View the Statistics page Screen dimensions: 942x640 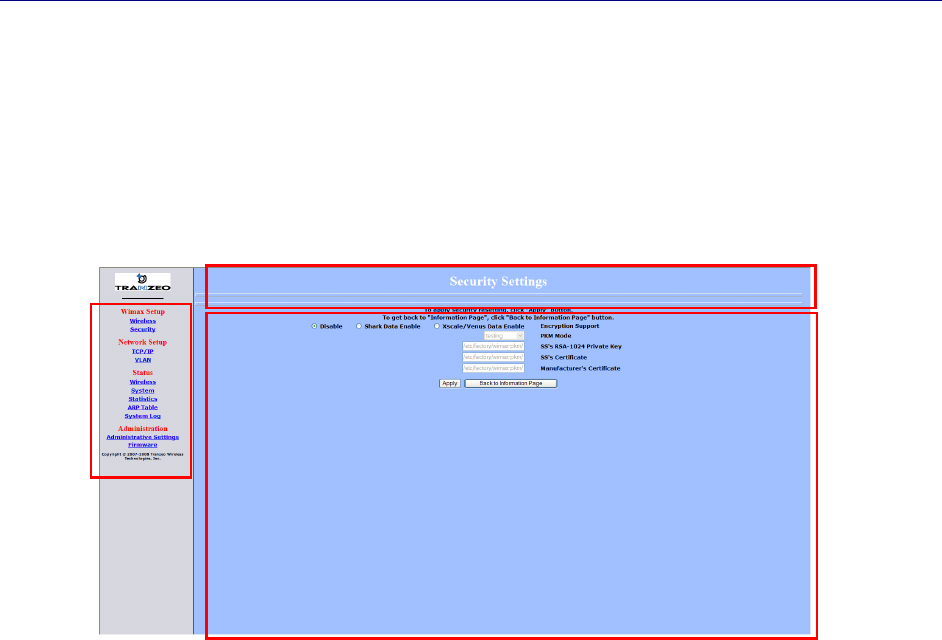point(142,399)
